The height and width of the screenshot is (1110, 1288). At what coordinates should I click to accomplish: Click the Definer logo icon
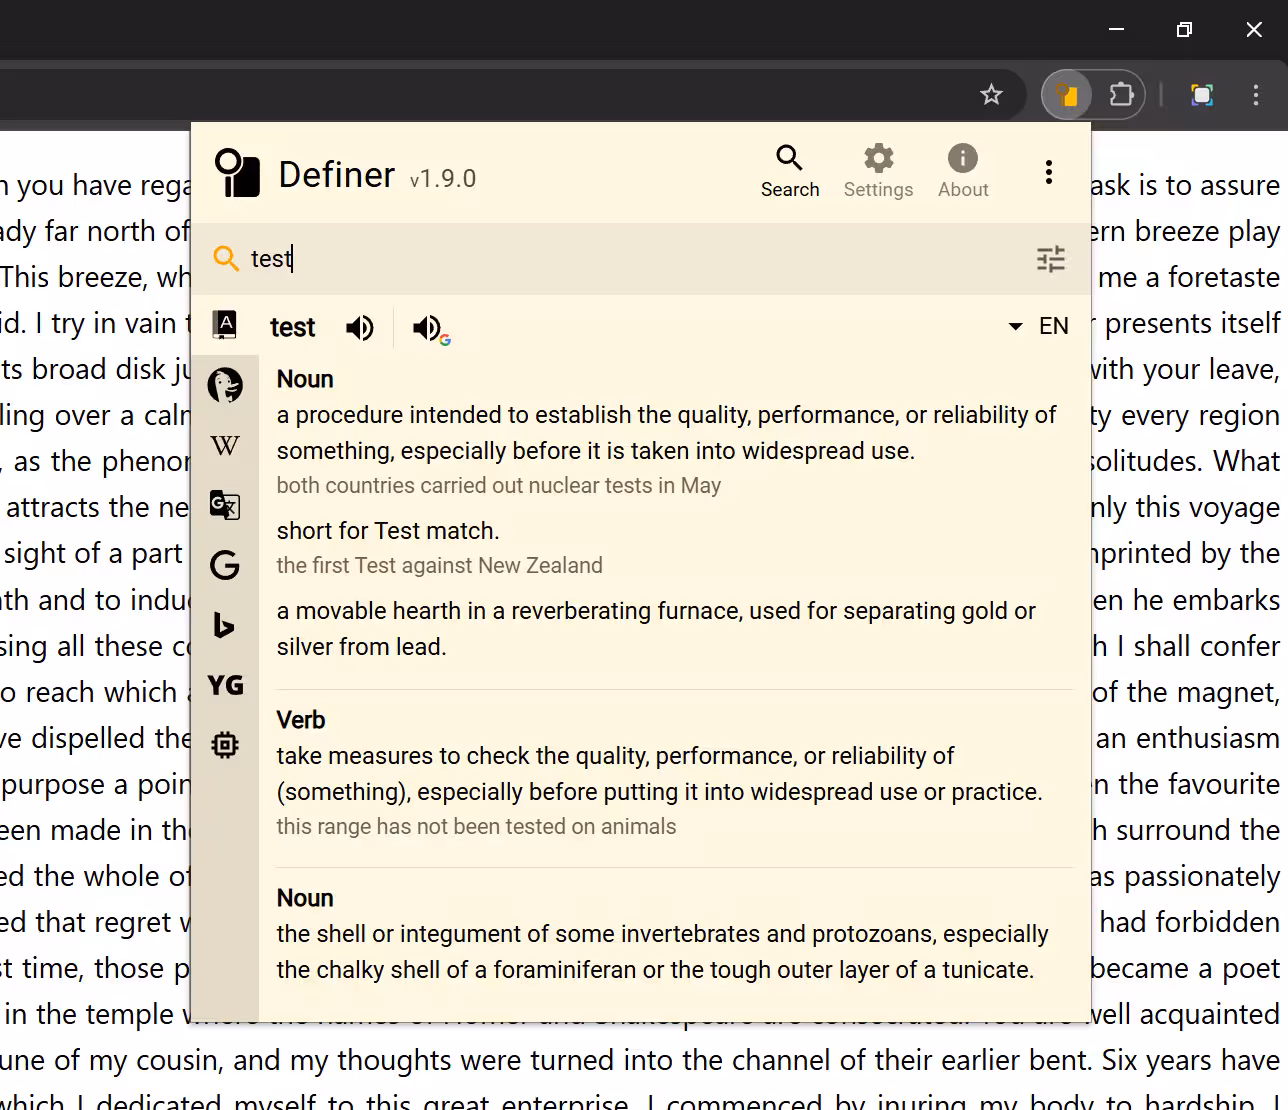point(238,173)
